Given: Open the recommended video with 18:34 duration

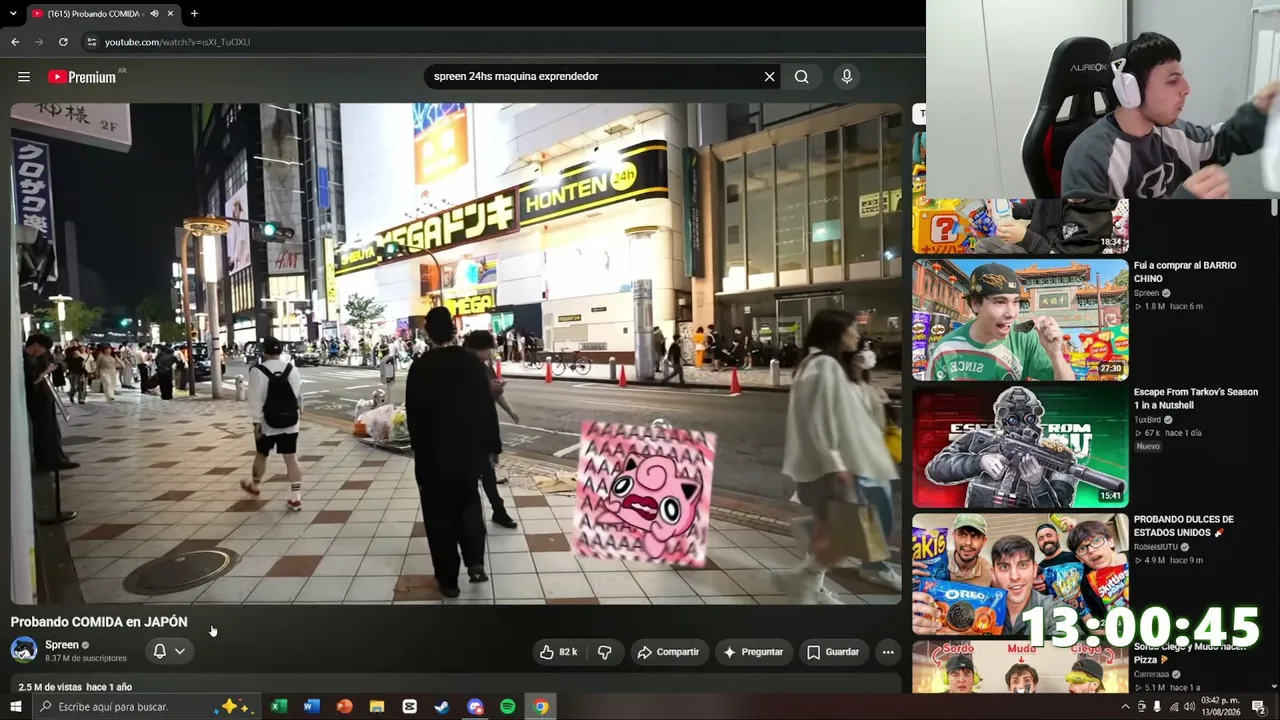Looking at the screenshot, I should pyautogui.click(x=1020, y=226).
